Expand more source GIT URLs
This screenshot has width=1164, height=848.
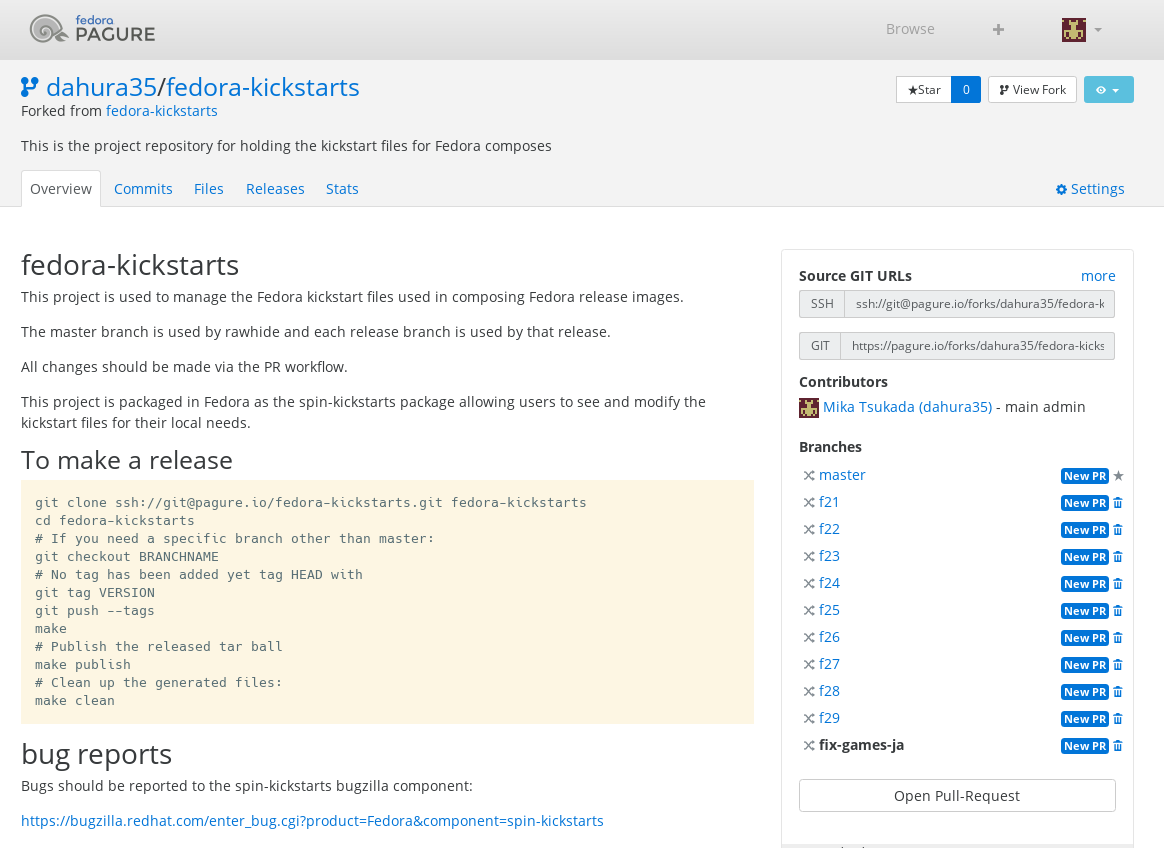[1097, 276]
